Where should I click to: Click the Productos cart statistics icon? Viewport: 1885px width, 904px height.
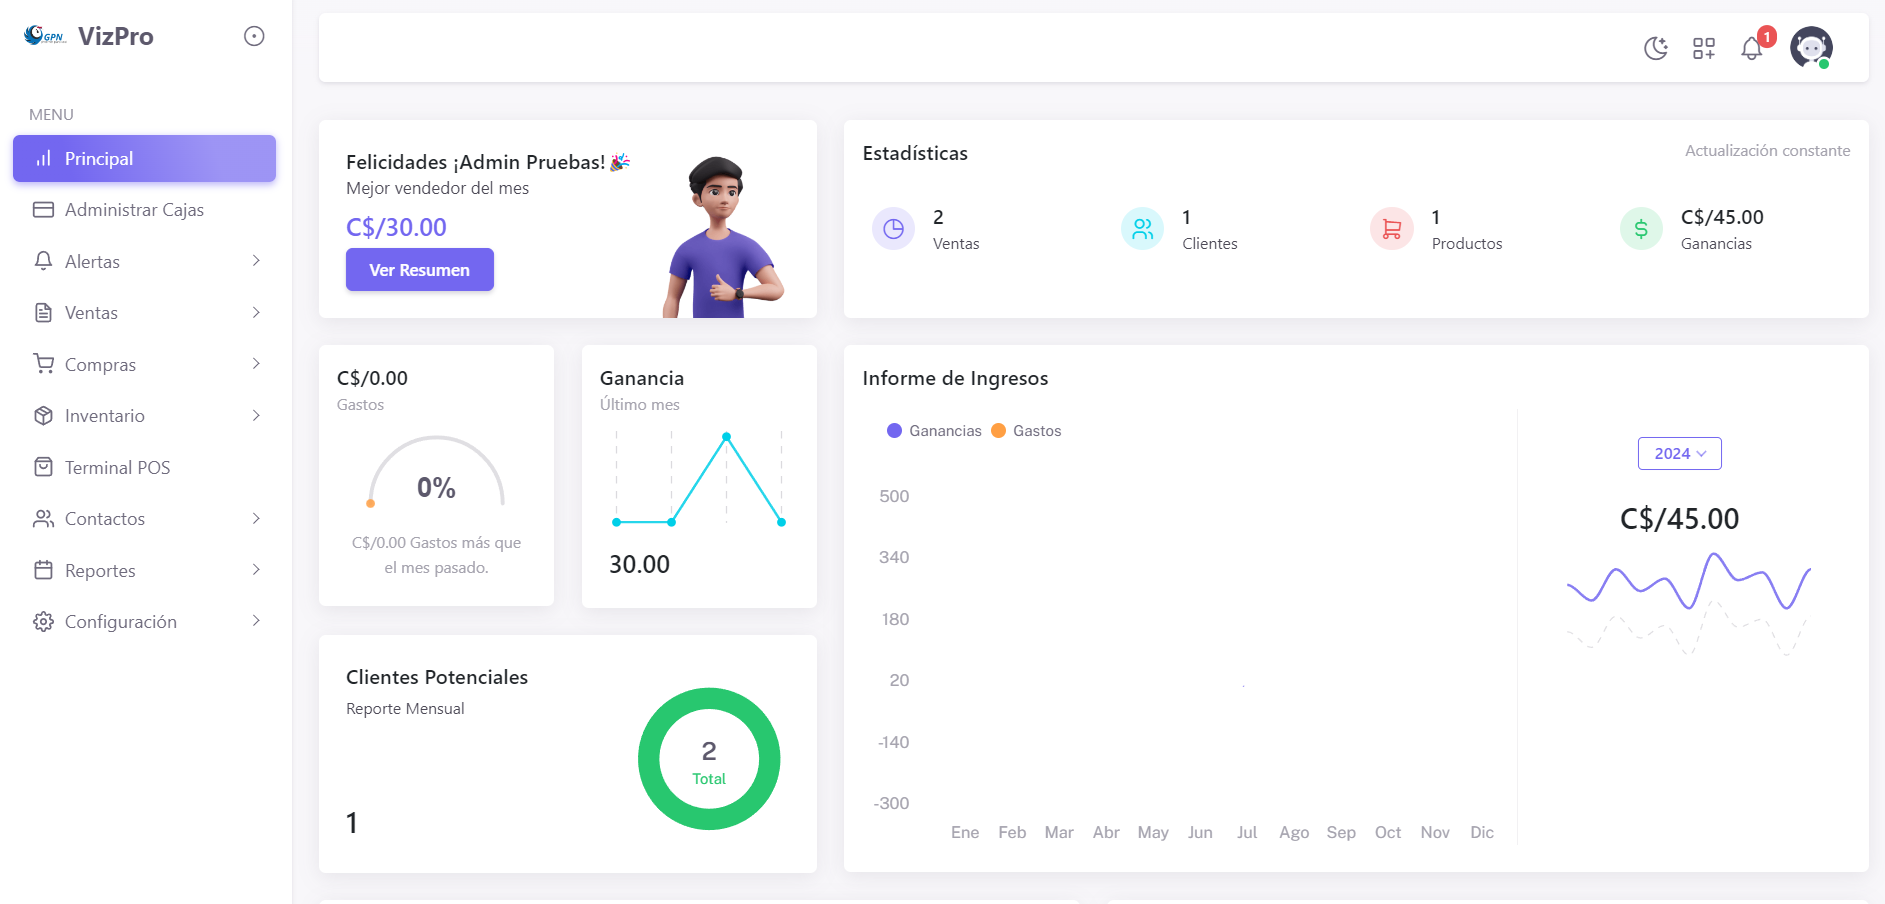[1391, 229]
